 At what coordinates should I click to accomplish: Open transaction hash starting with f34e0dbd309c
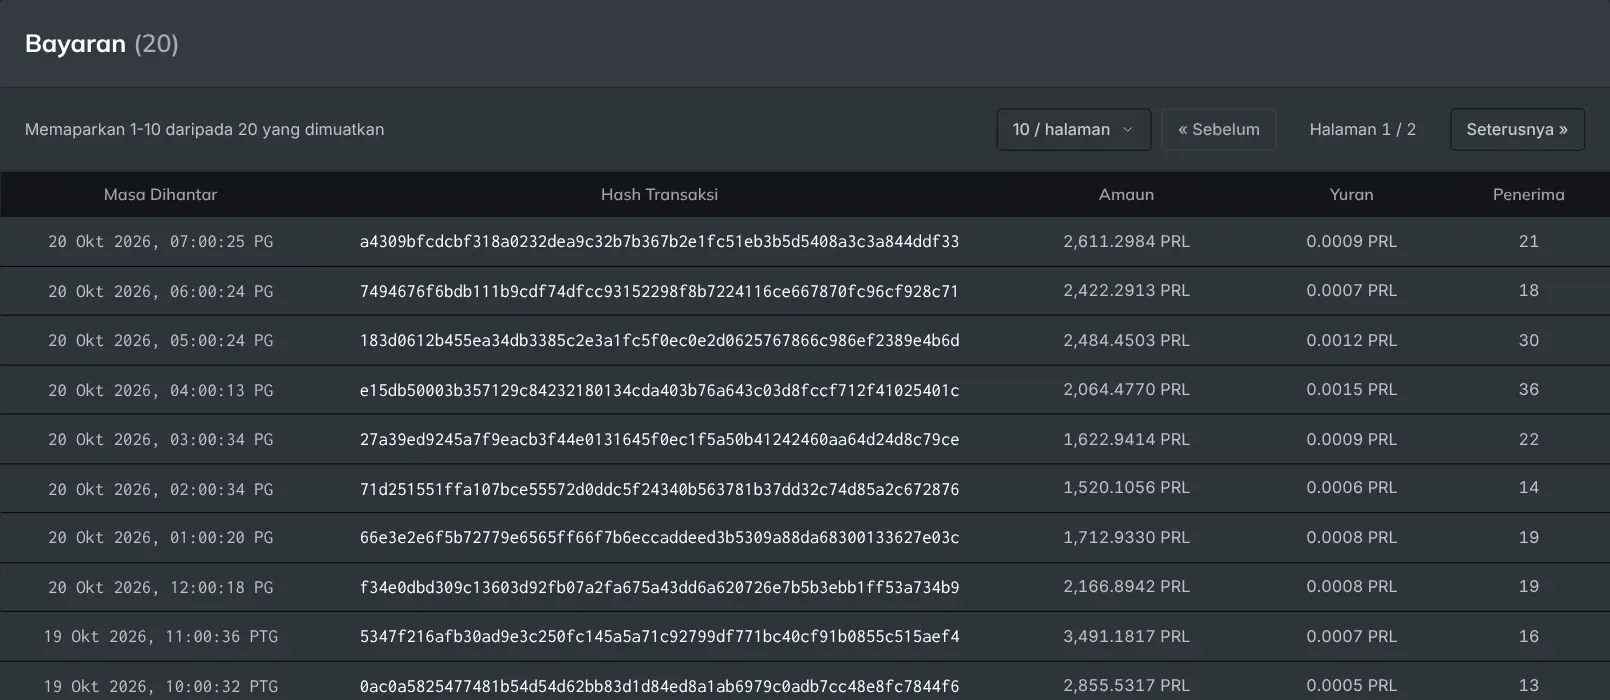[x=659, y=588]
